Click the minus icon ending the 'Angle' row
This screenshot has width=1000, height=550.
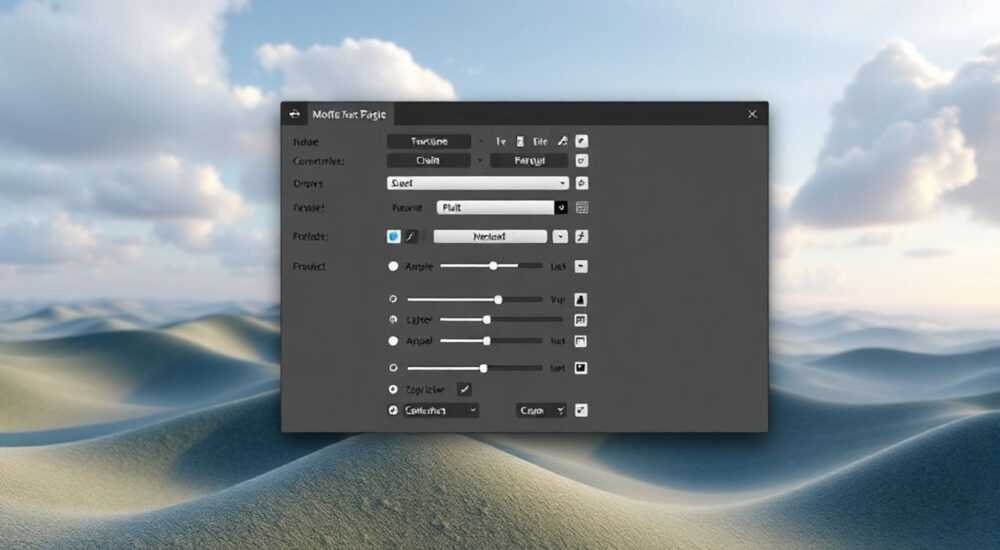click(x=581, y=266)
